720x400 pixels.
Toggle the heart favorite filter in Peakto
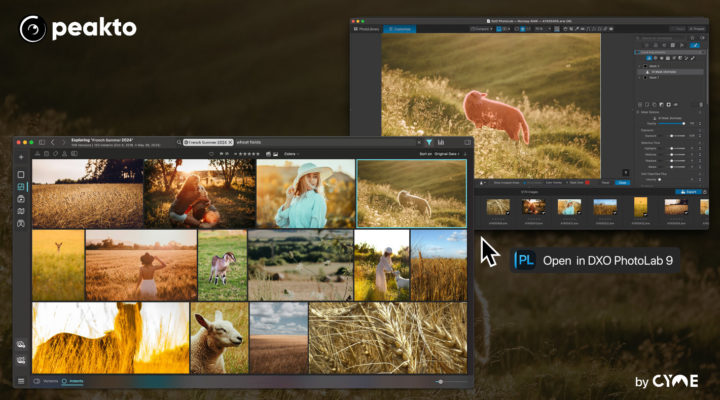tap(211, 154)
